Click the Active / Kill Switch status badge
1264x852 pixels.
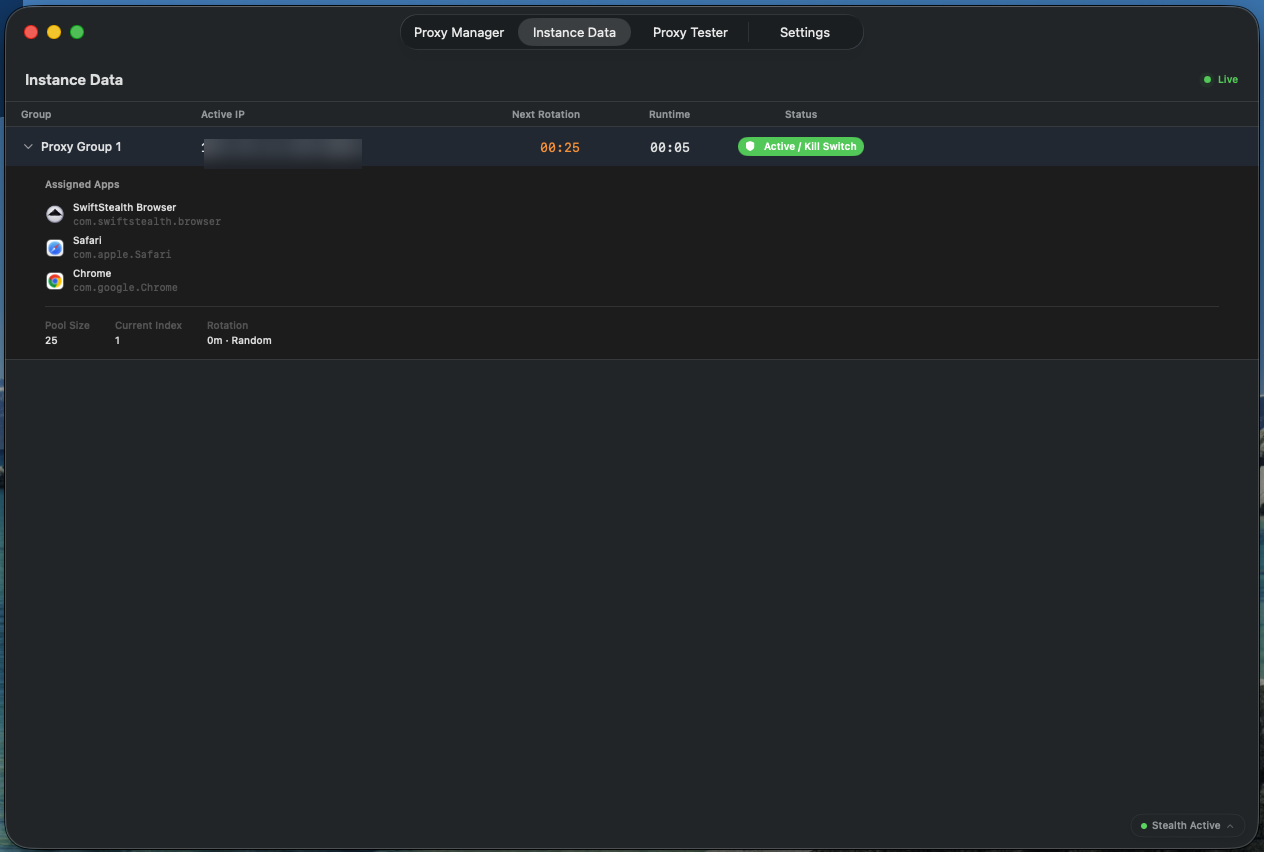(x=800, y=146)
